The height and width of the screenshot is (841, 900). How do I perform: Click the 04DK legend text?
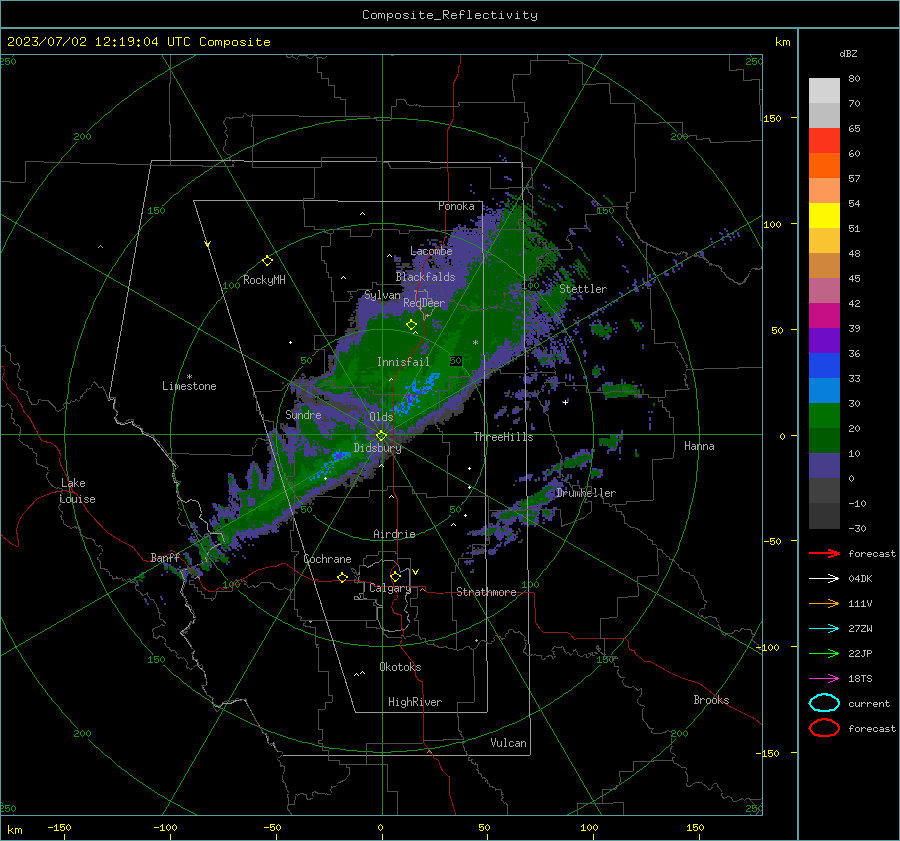[x=860, y=579]
